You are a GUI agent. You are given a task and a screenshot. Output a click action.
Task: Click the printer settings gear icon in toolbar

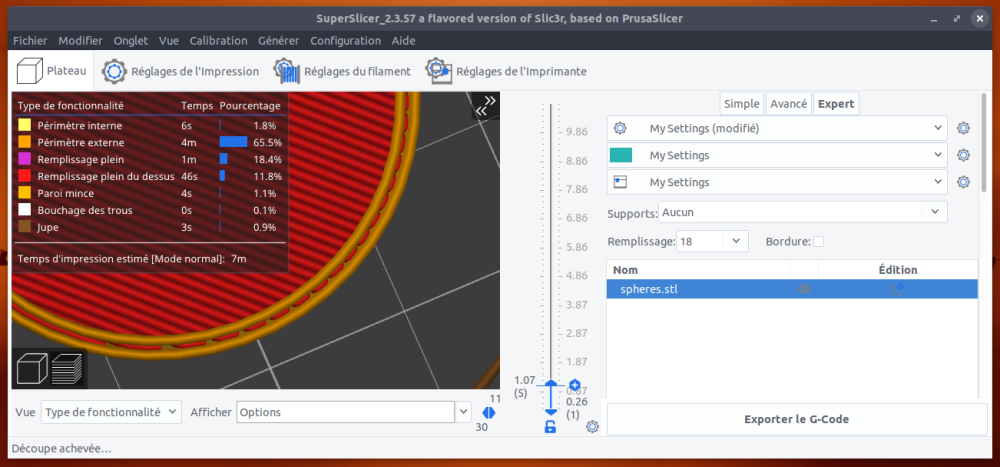point(438,71)
